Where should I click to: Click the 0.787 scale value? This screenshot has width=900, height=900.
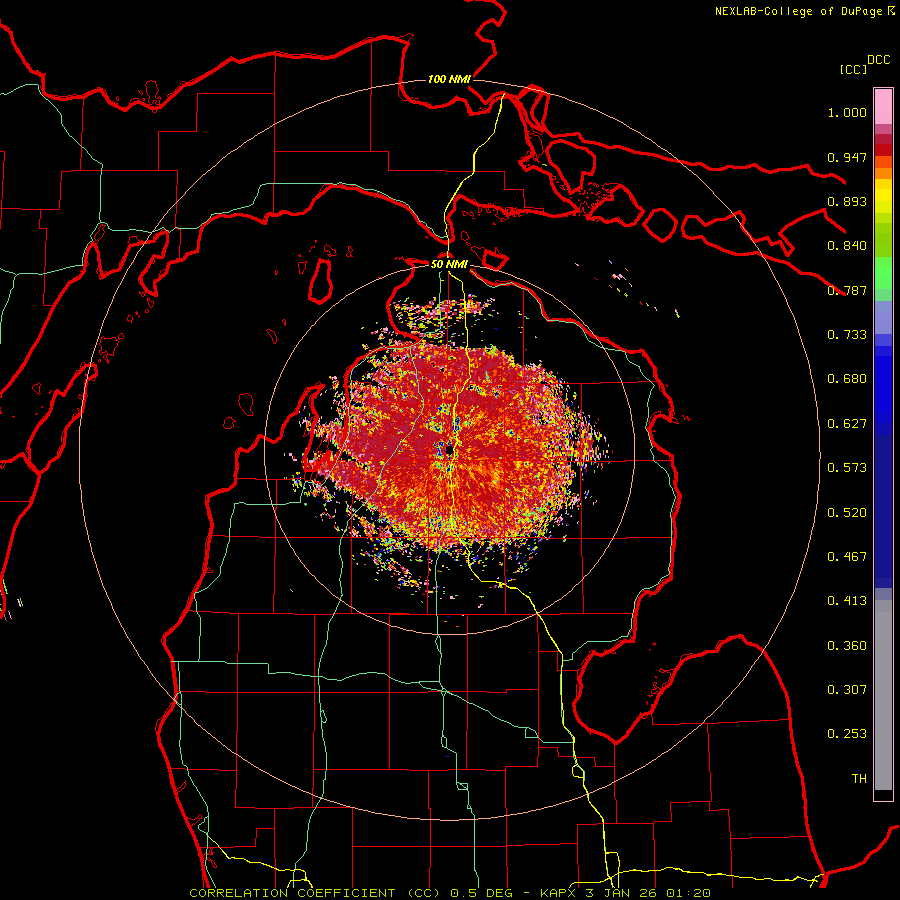847,290
